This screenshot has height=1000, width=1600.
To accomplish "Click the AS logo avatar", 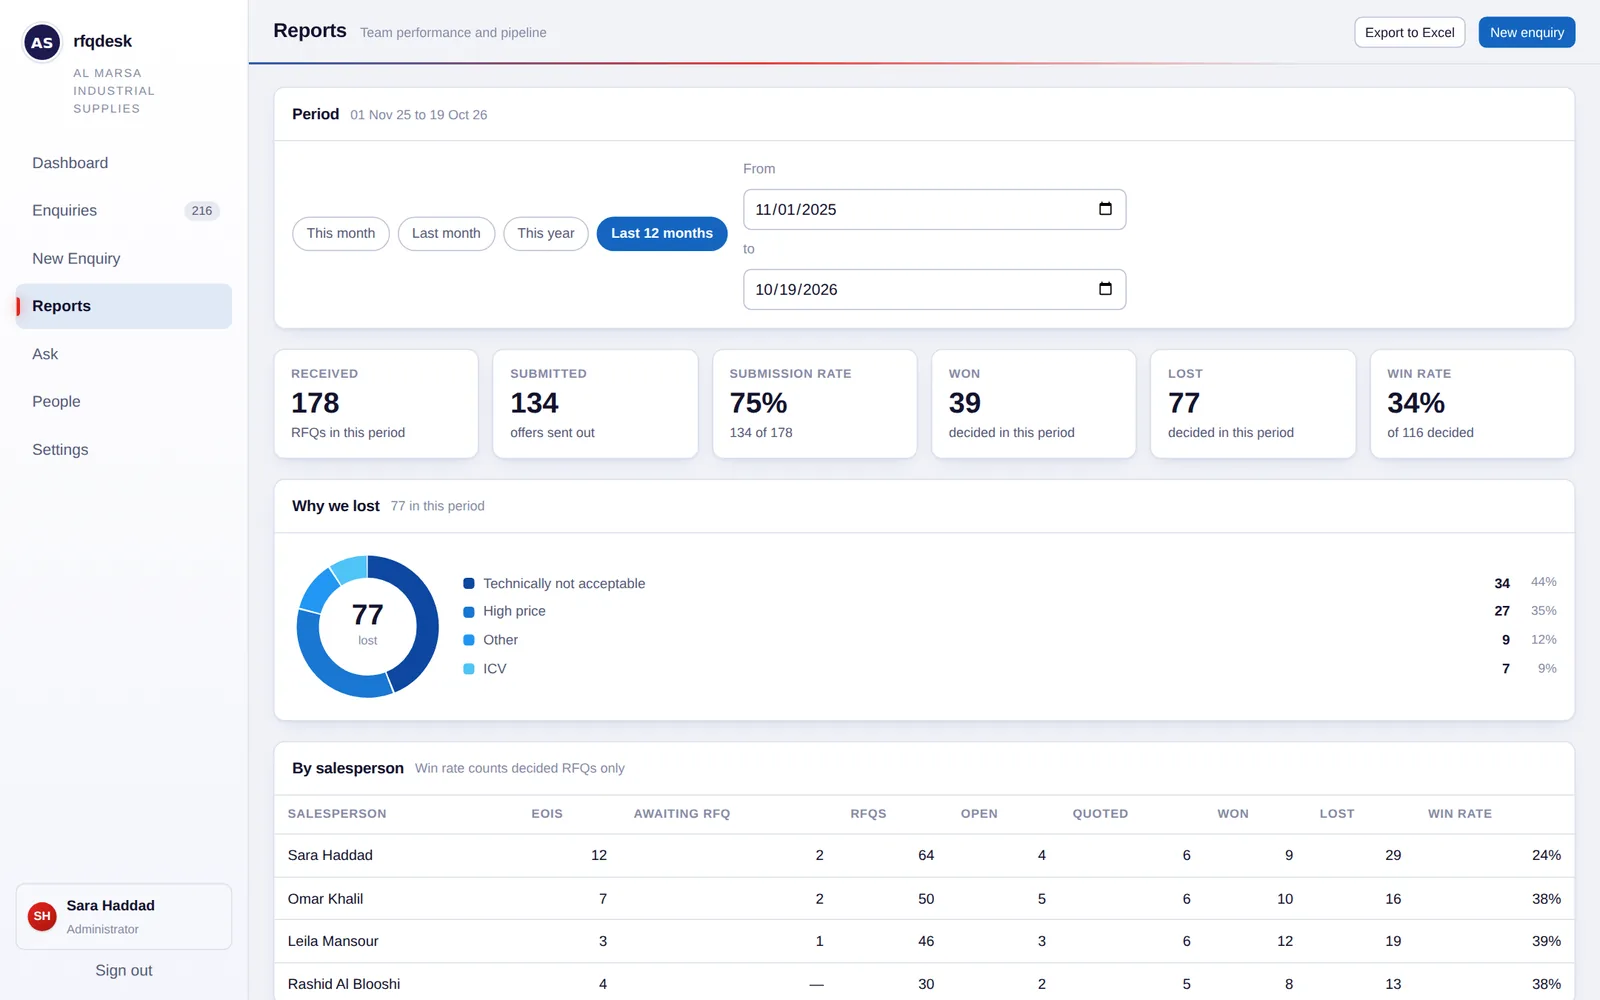I will click(x=42, y=42).
